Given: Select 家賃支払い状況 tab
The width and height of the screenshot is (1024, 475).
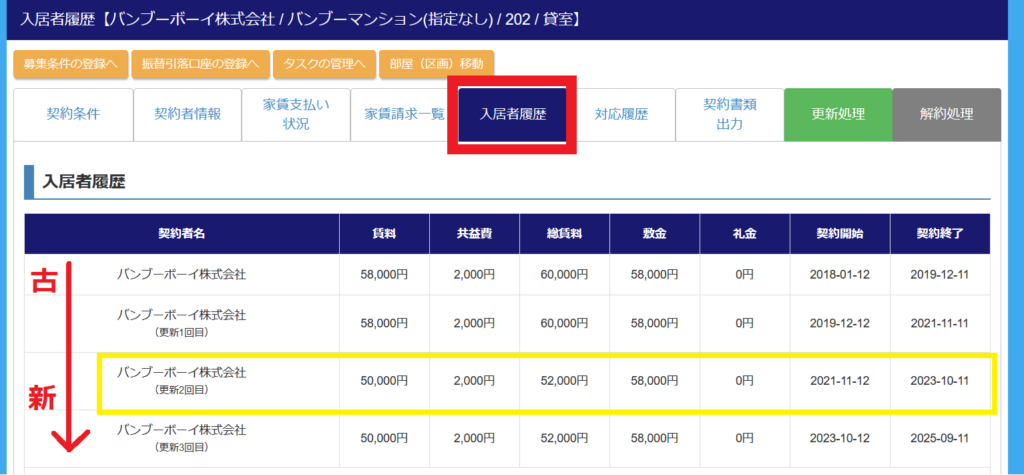Looking at the screenshot, I should tap(296, 114).
